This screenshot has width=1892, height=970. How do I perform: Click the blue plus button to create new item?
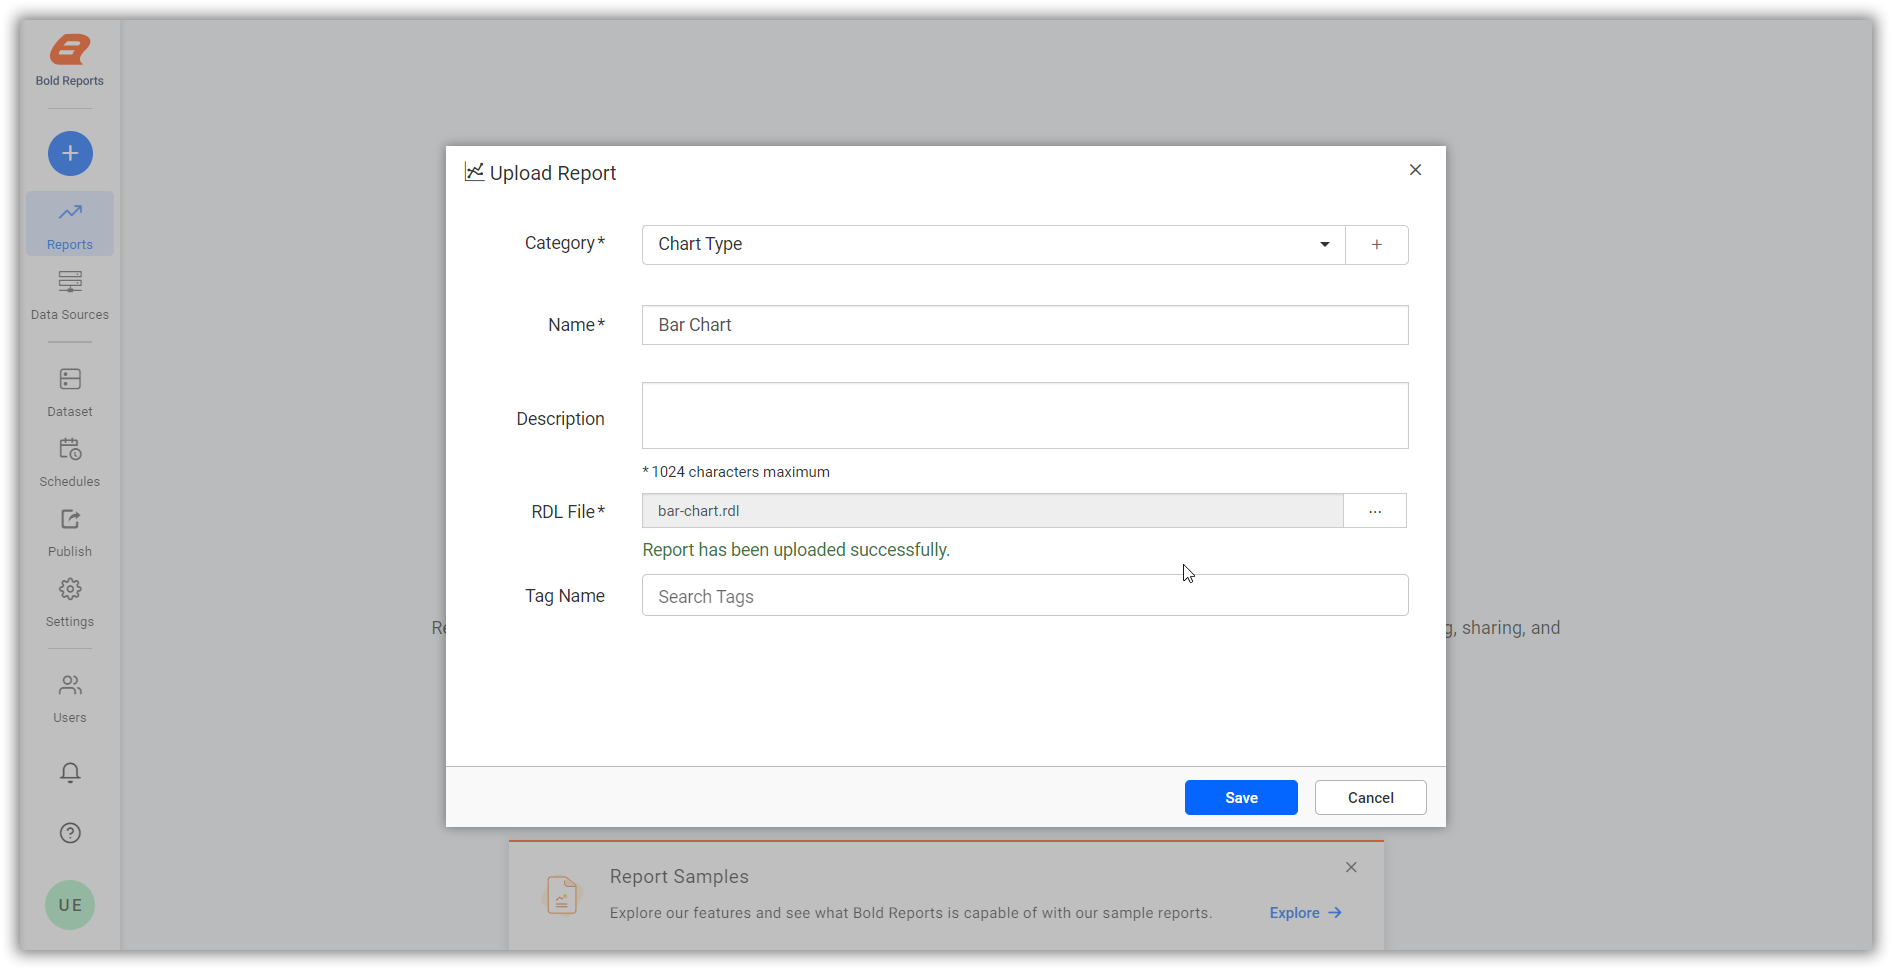coord(70,153)
